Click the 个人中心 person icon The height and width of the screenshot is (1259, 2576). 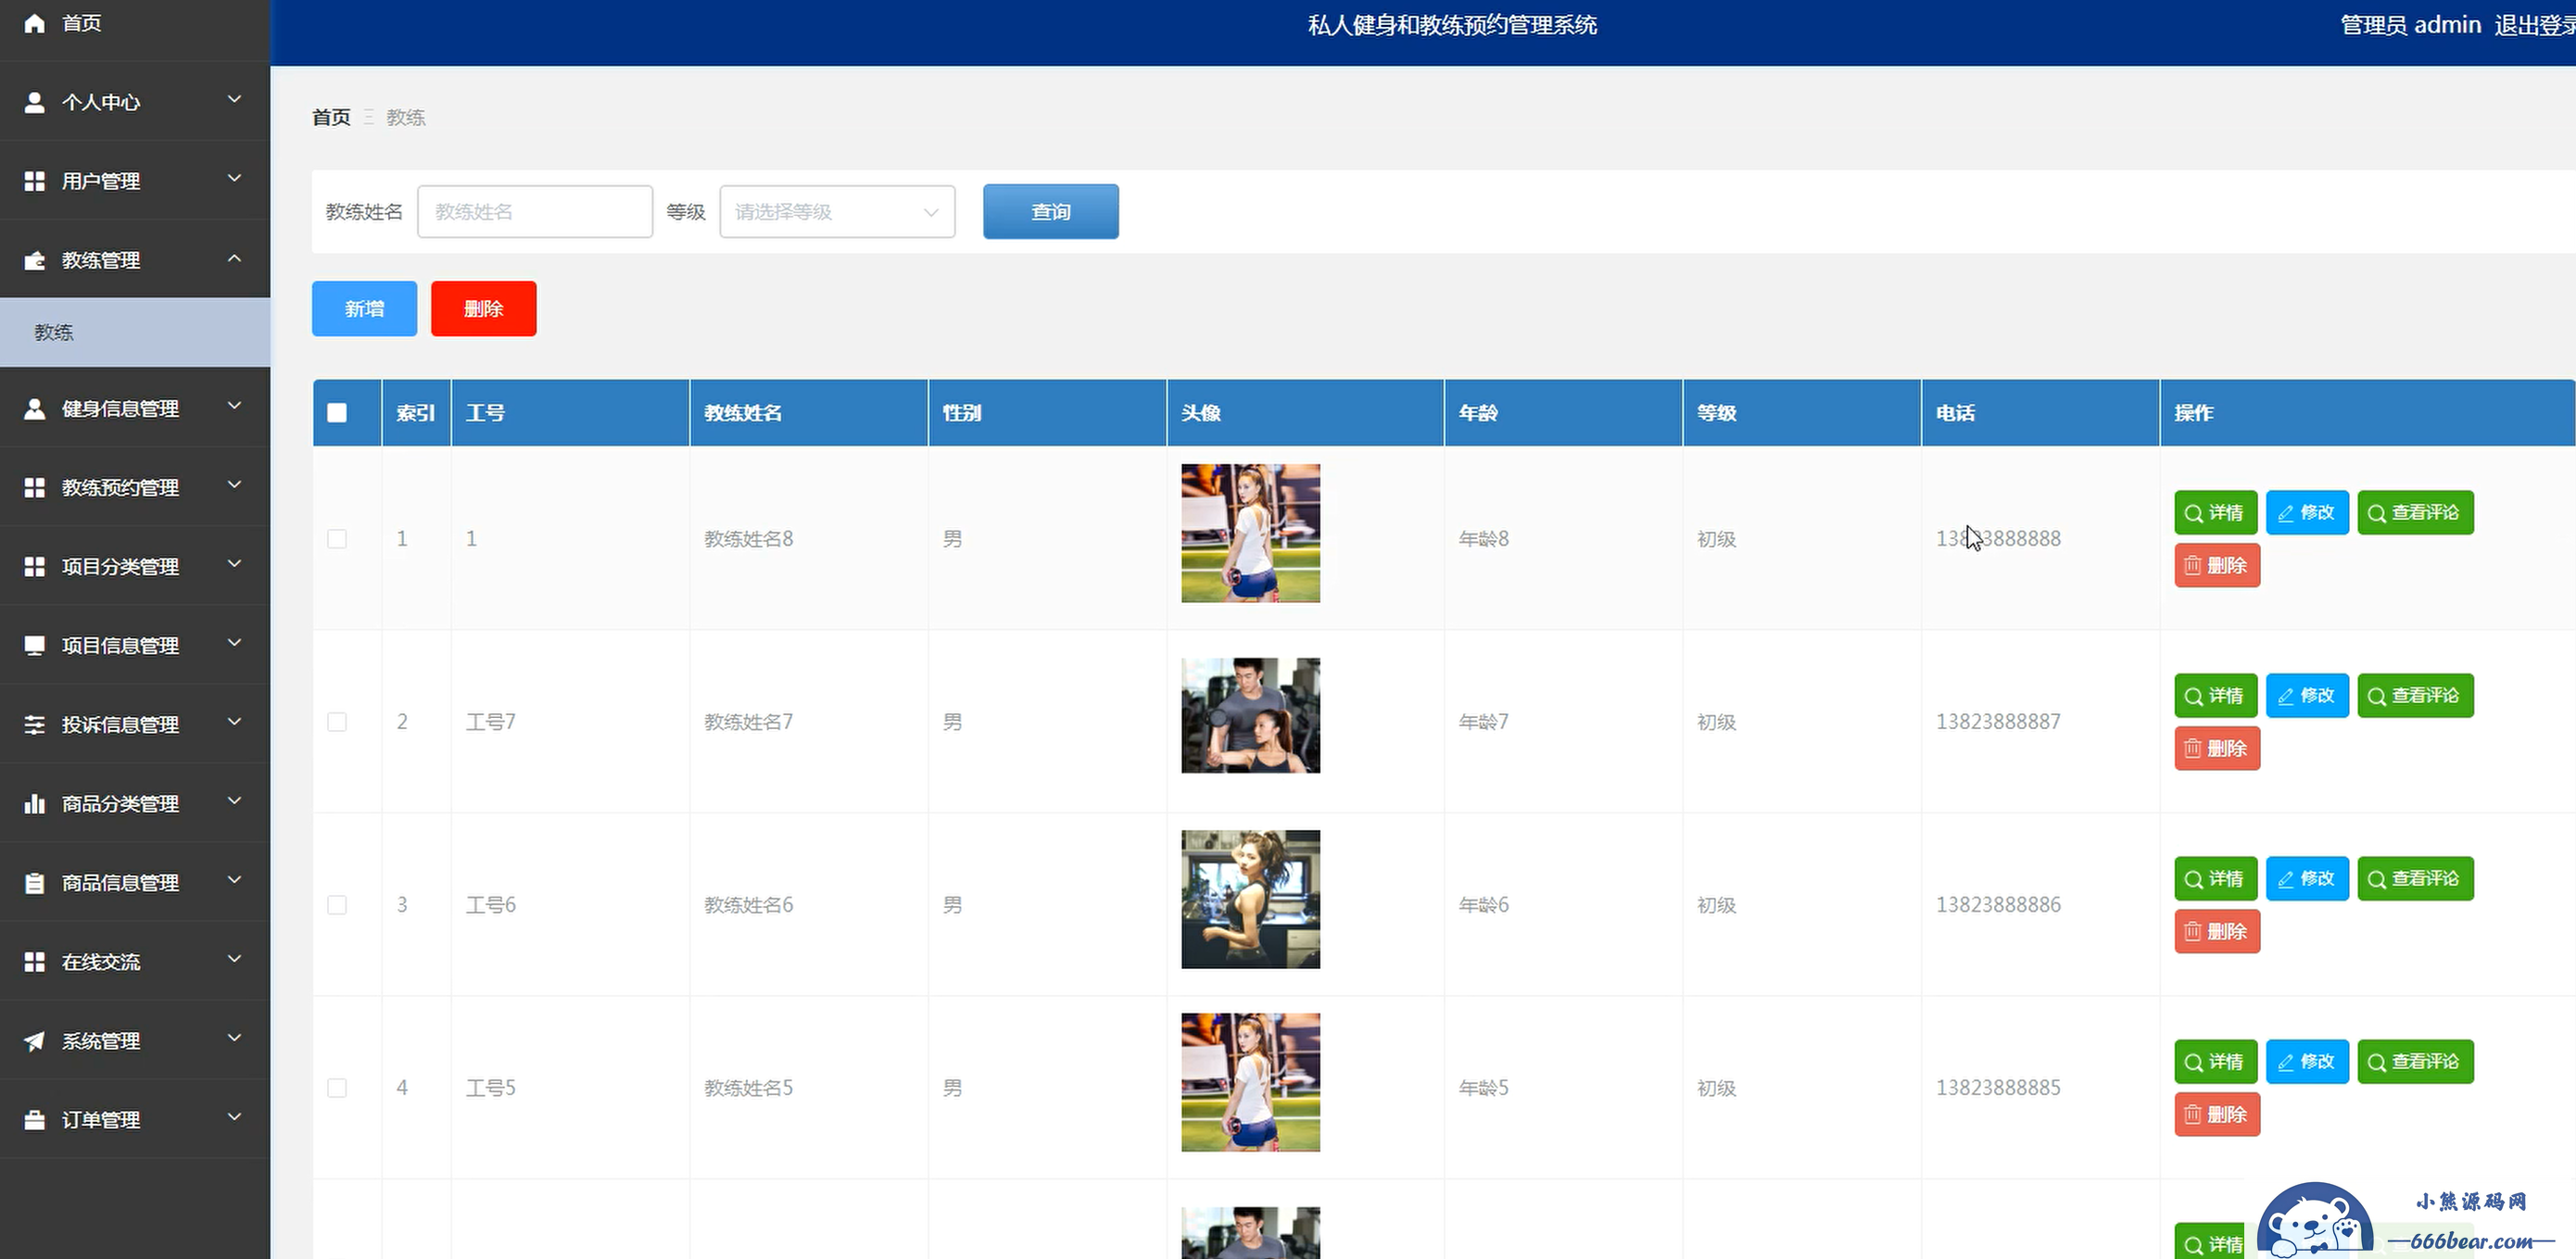pyautogui.click(x=34, y=102)
